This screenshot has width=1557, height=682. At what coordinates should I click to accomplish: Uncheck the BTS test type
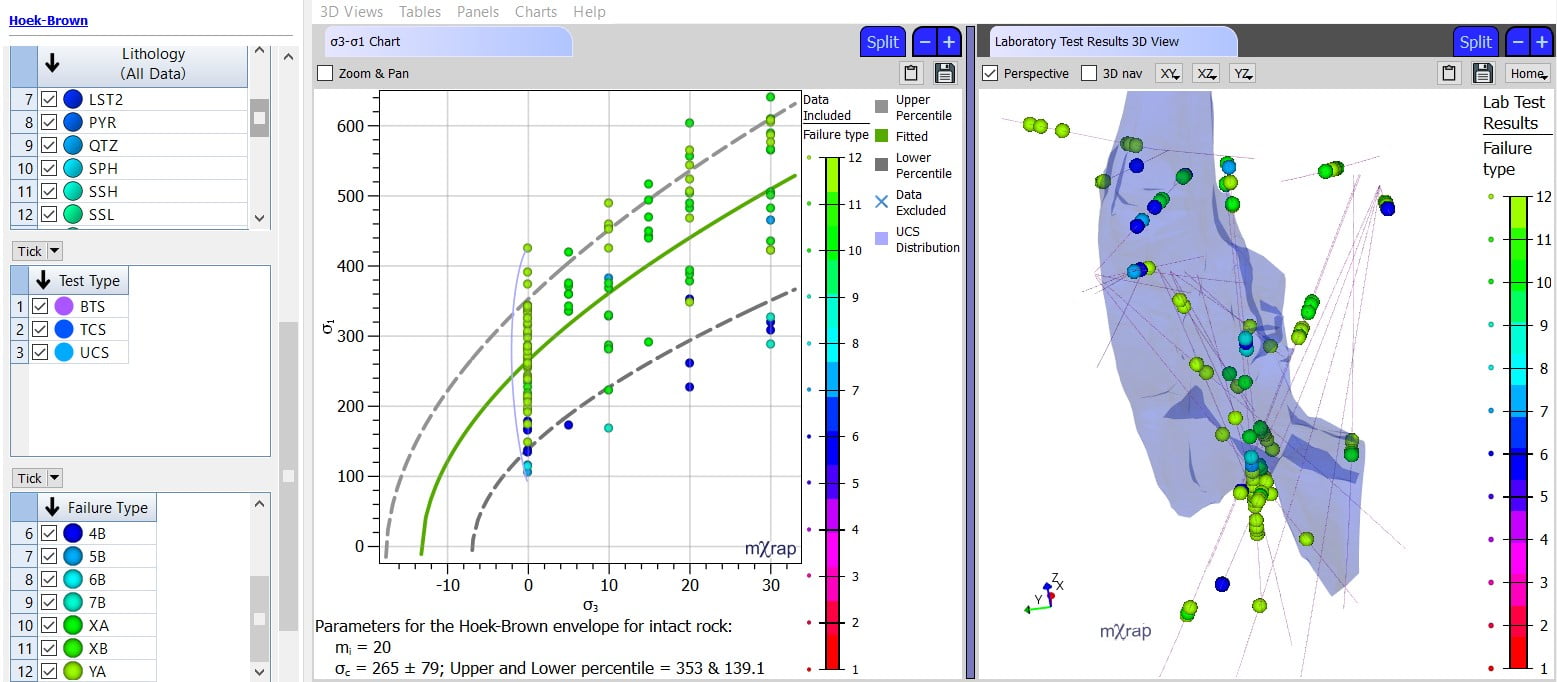click(41, 306)
